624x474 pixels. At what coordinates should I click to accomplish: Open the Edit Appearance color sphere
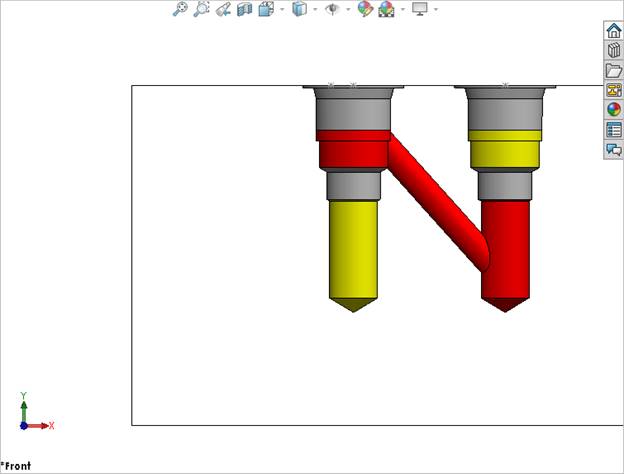[365, 9]
